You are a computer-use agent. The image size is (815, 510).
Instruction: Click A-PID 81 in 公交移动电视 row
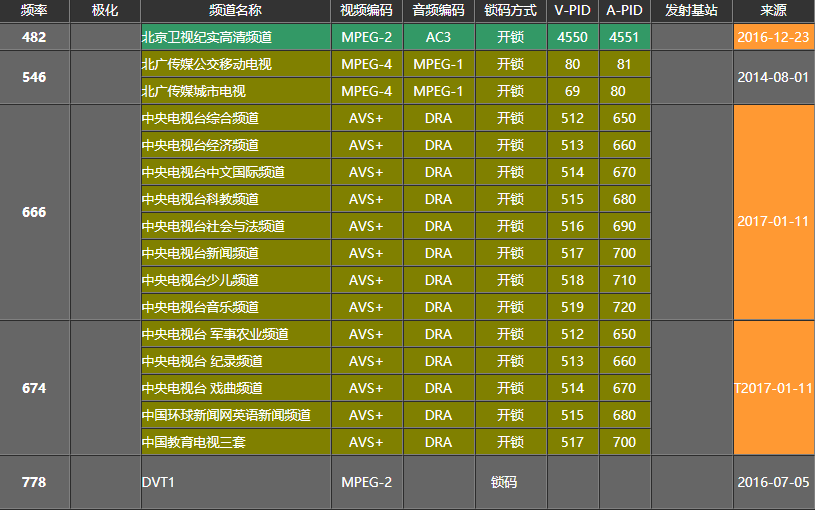click(624, 64)
